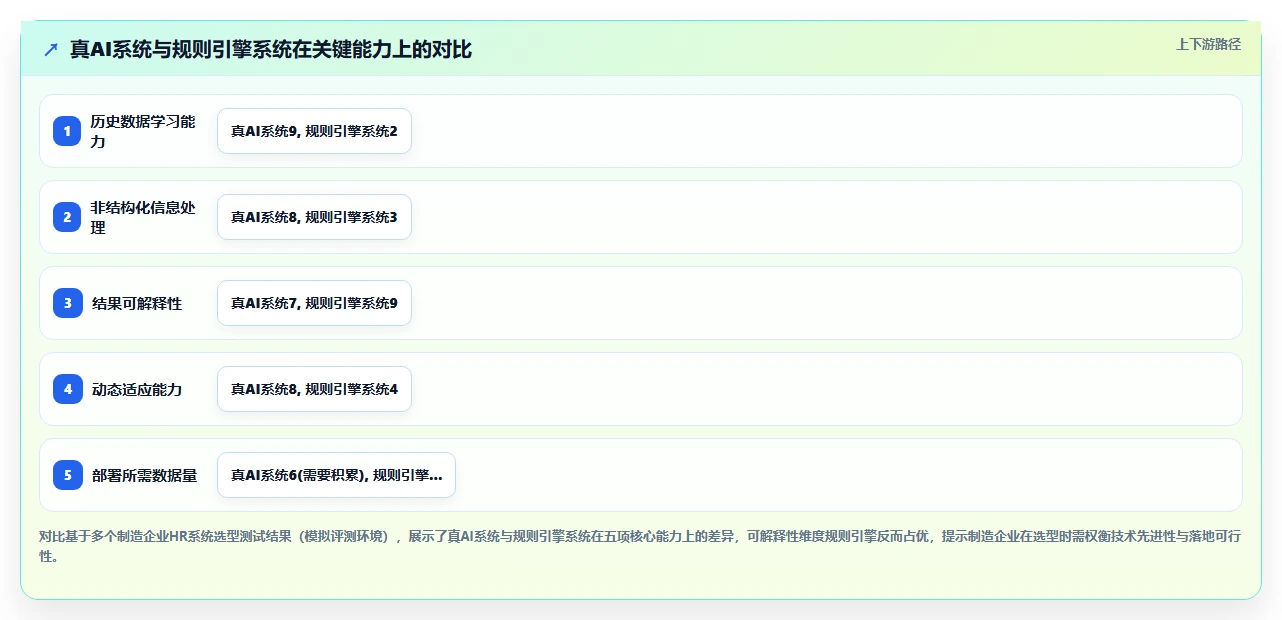Click the 结果可解释性 row label
The image size is (1282, 620).
click(x=136, y=303)
